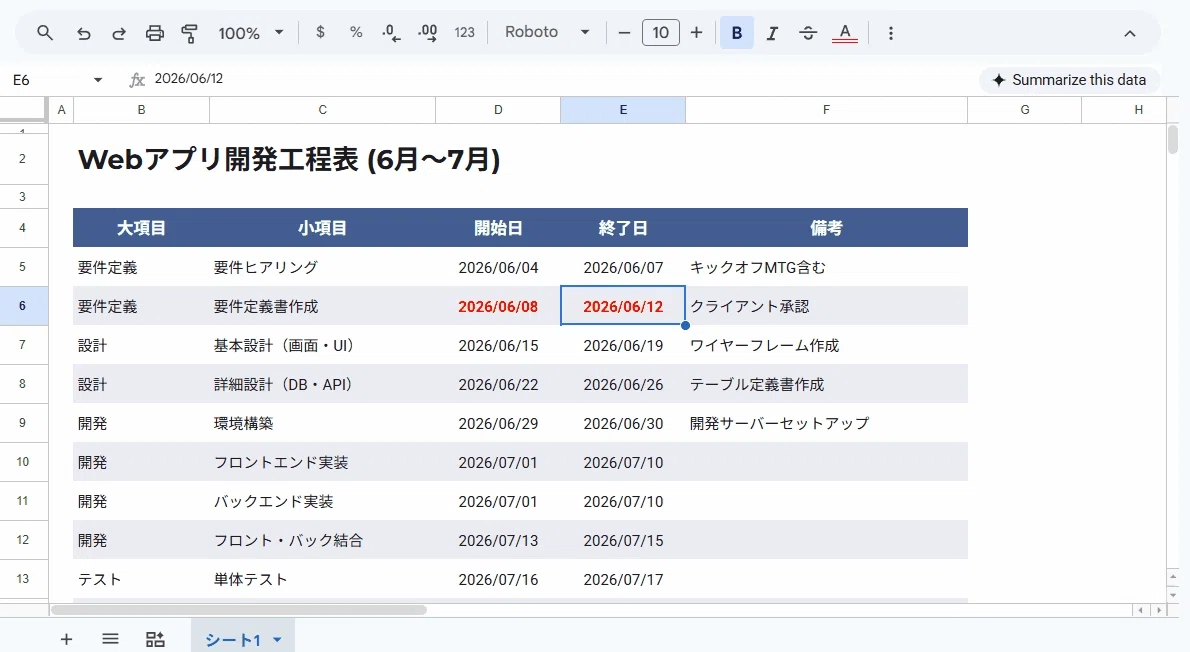The image size is (1190, 652).
Task: Open the search menus magnifier icon
Action: pos(46,33)
